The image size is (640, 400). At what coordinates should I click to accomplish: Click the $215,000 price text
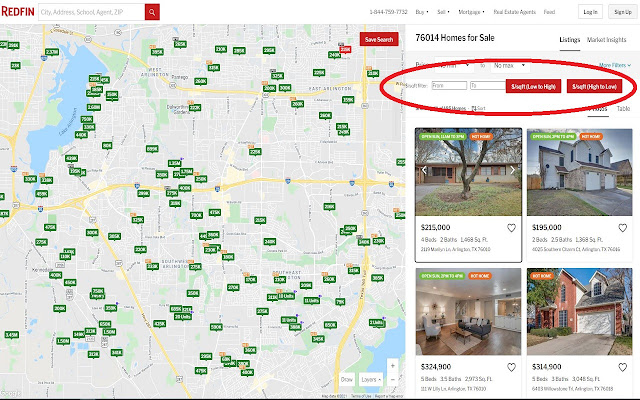[435, 227]
